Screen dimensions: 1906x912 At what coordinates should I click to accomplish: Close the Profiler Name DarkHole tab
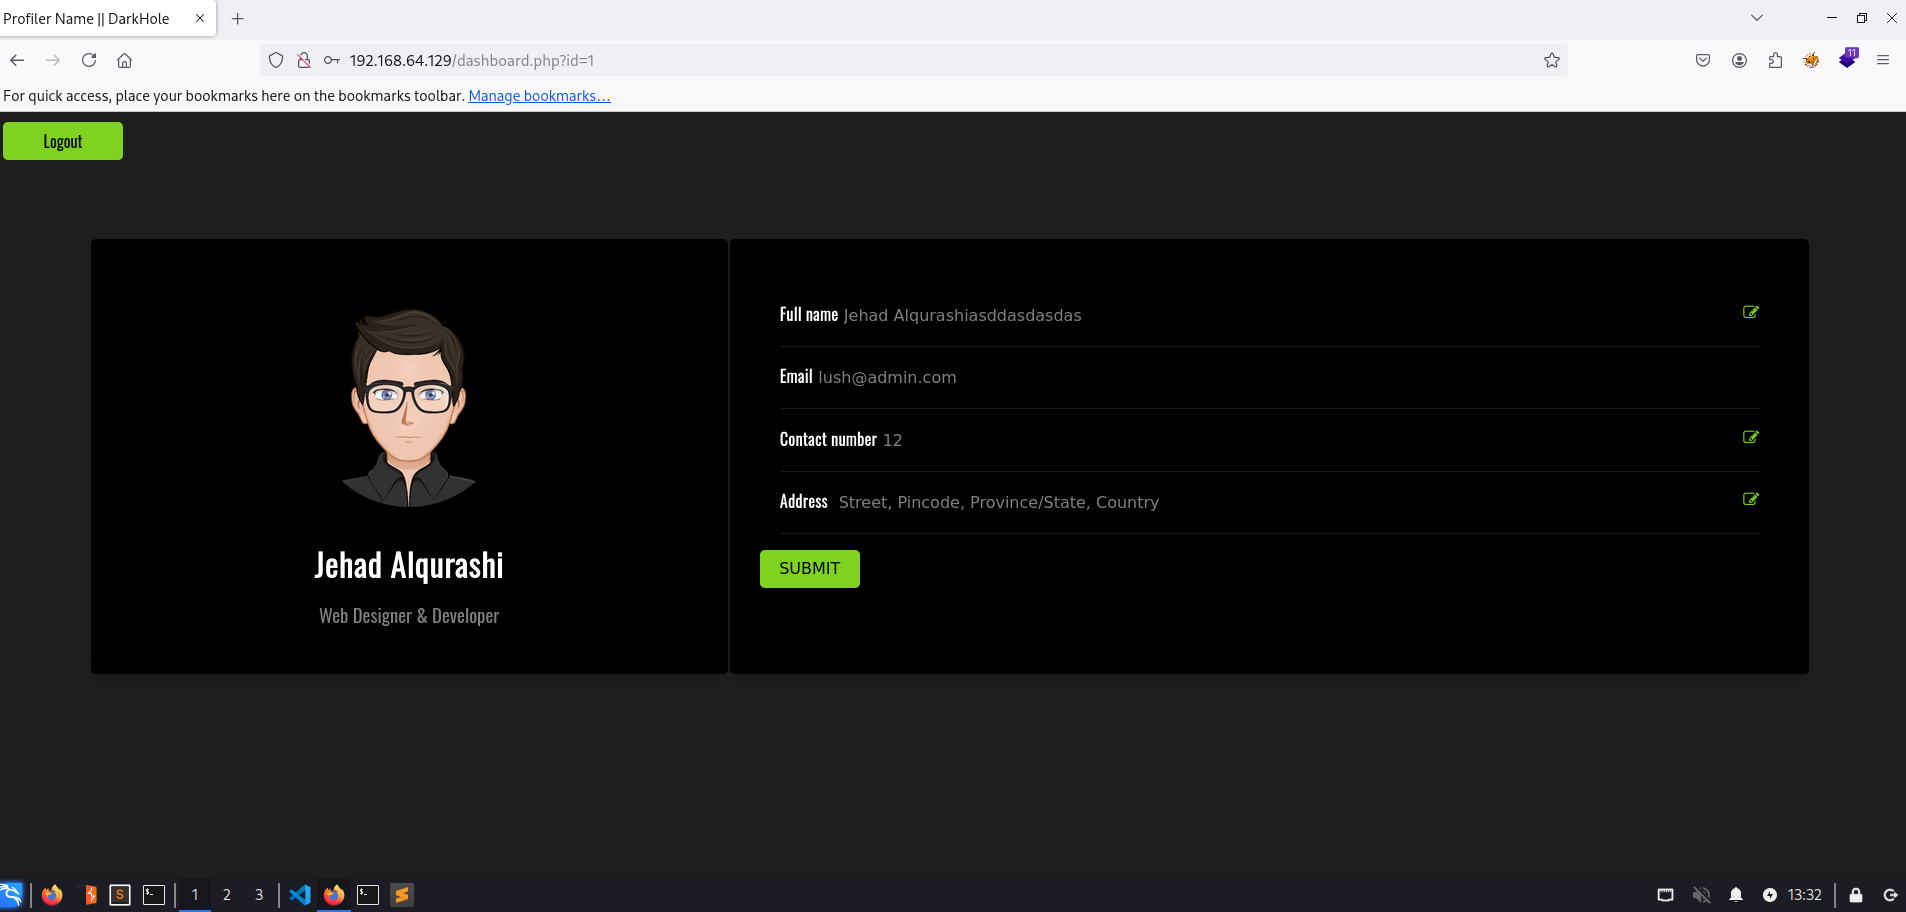point(200,18)
